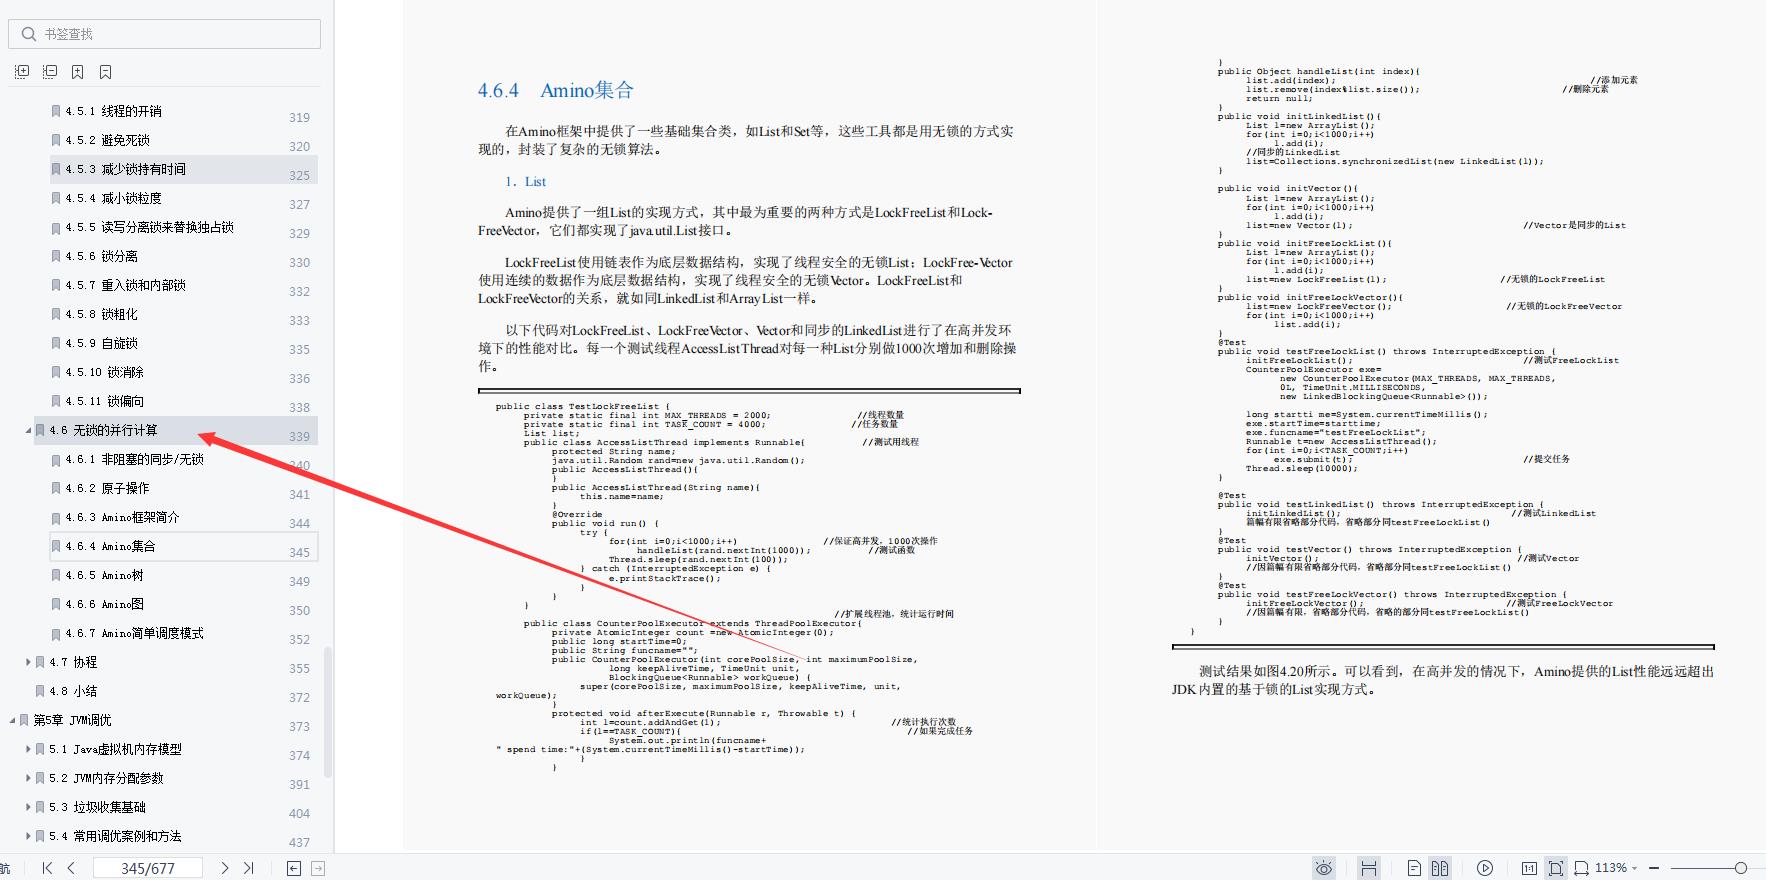The image size is (1766, 880).
Task: Open bookmark 4.6.1 非阻塞的同步/无锁
Action: coord(134,459)
